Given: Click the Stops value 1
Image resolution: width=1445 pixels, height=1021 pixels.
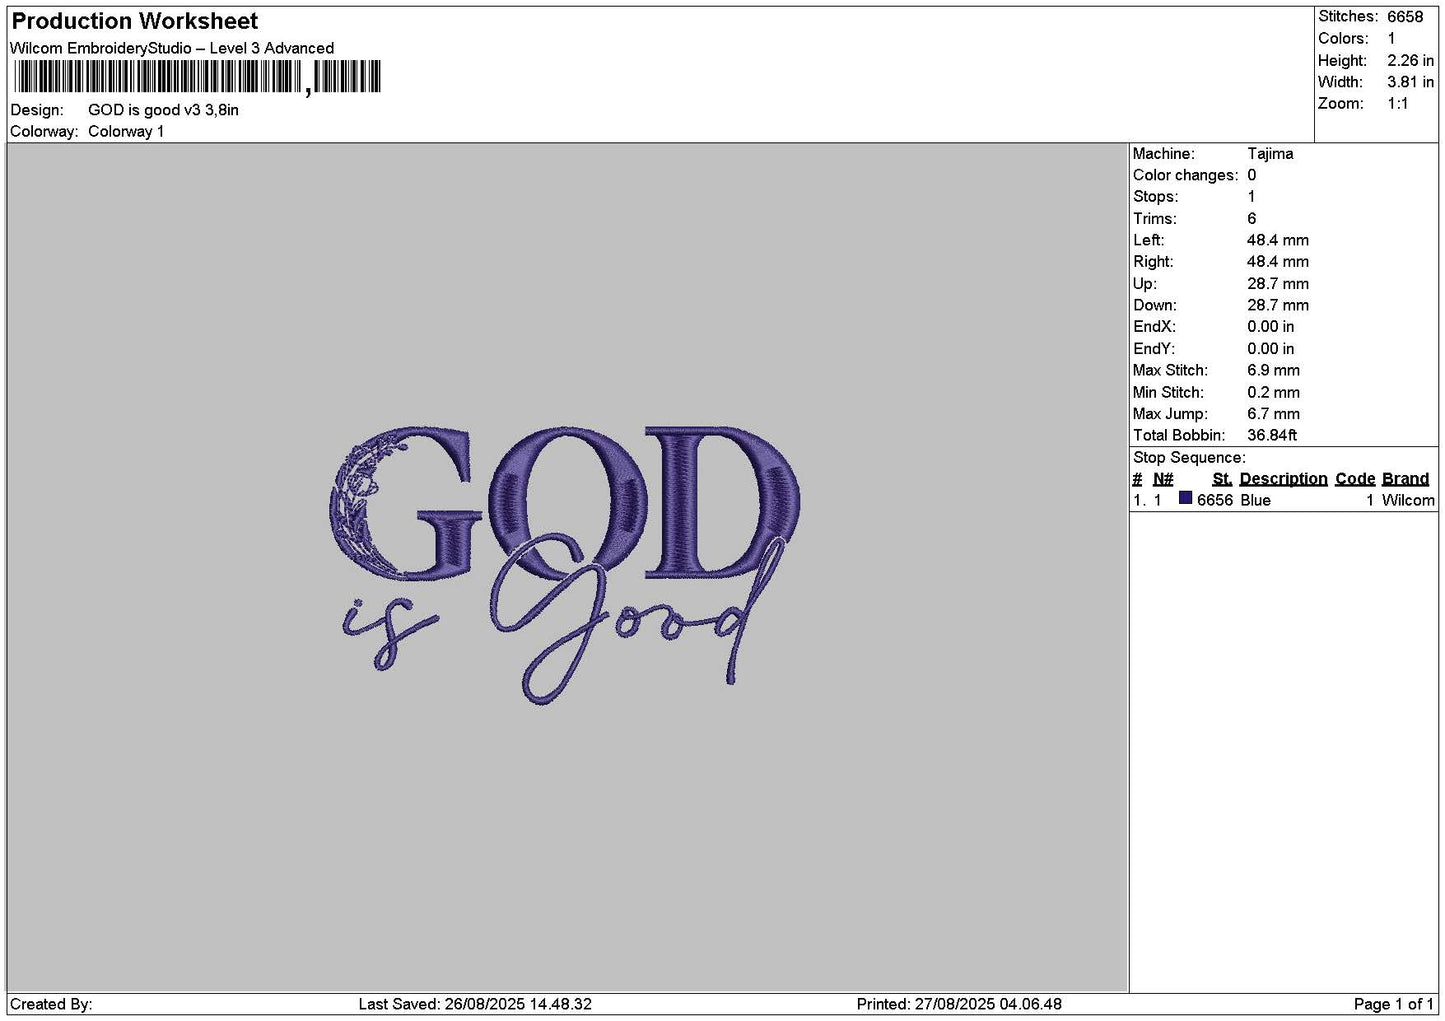Looking at the screenshot, I should tap(1252, 197).
